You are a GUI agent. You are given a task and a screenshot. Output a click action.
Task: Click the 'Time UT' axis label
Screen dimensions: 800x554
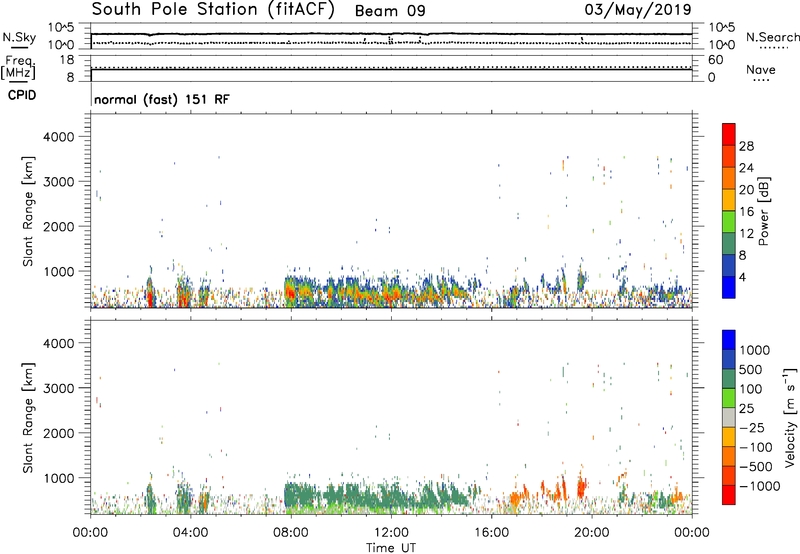(x=391, y=547)
